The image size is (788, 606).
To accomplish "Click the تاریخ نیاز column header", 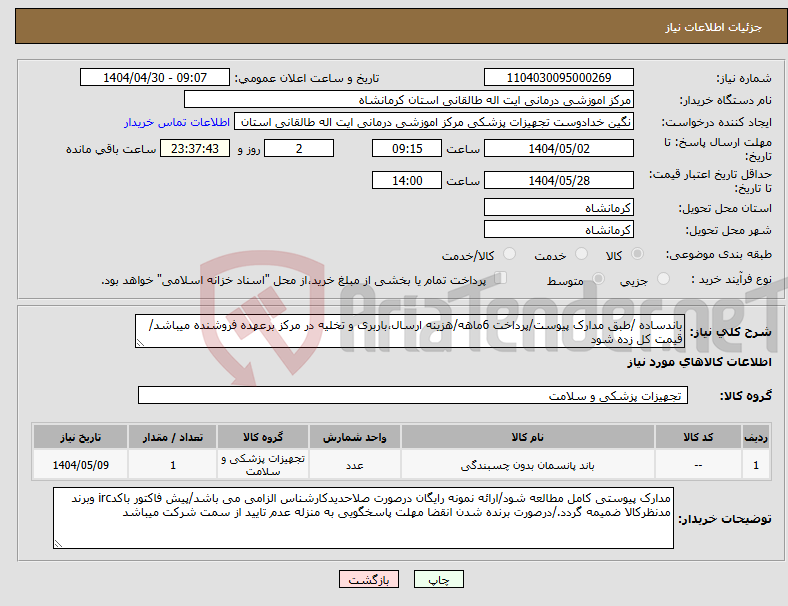I will point(80,437).
